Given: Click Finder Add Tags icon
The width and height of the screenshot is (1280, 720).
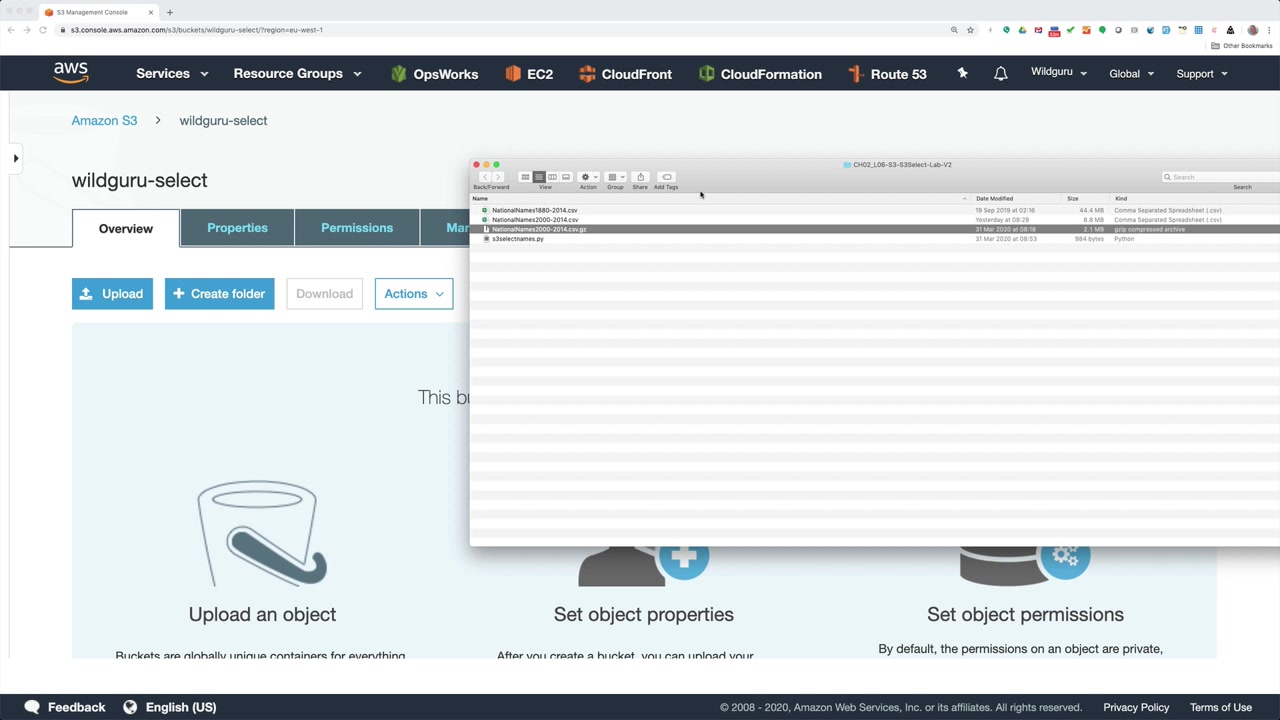Looking at the screenshot, I should click(667, 177).
